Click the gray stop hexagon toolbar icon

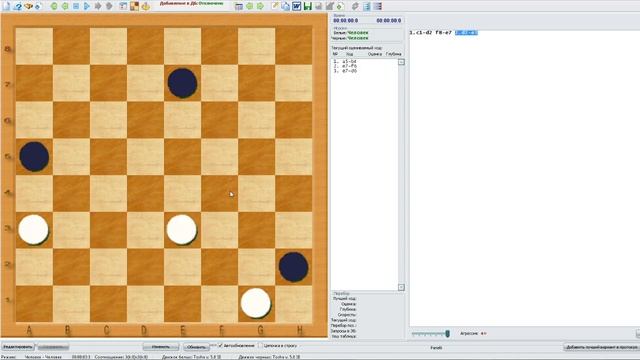tap(109, 6)
